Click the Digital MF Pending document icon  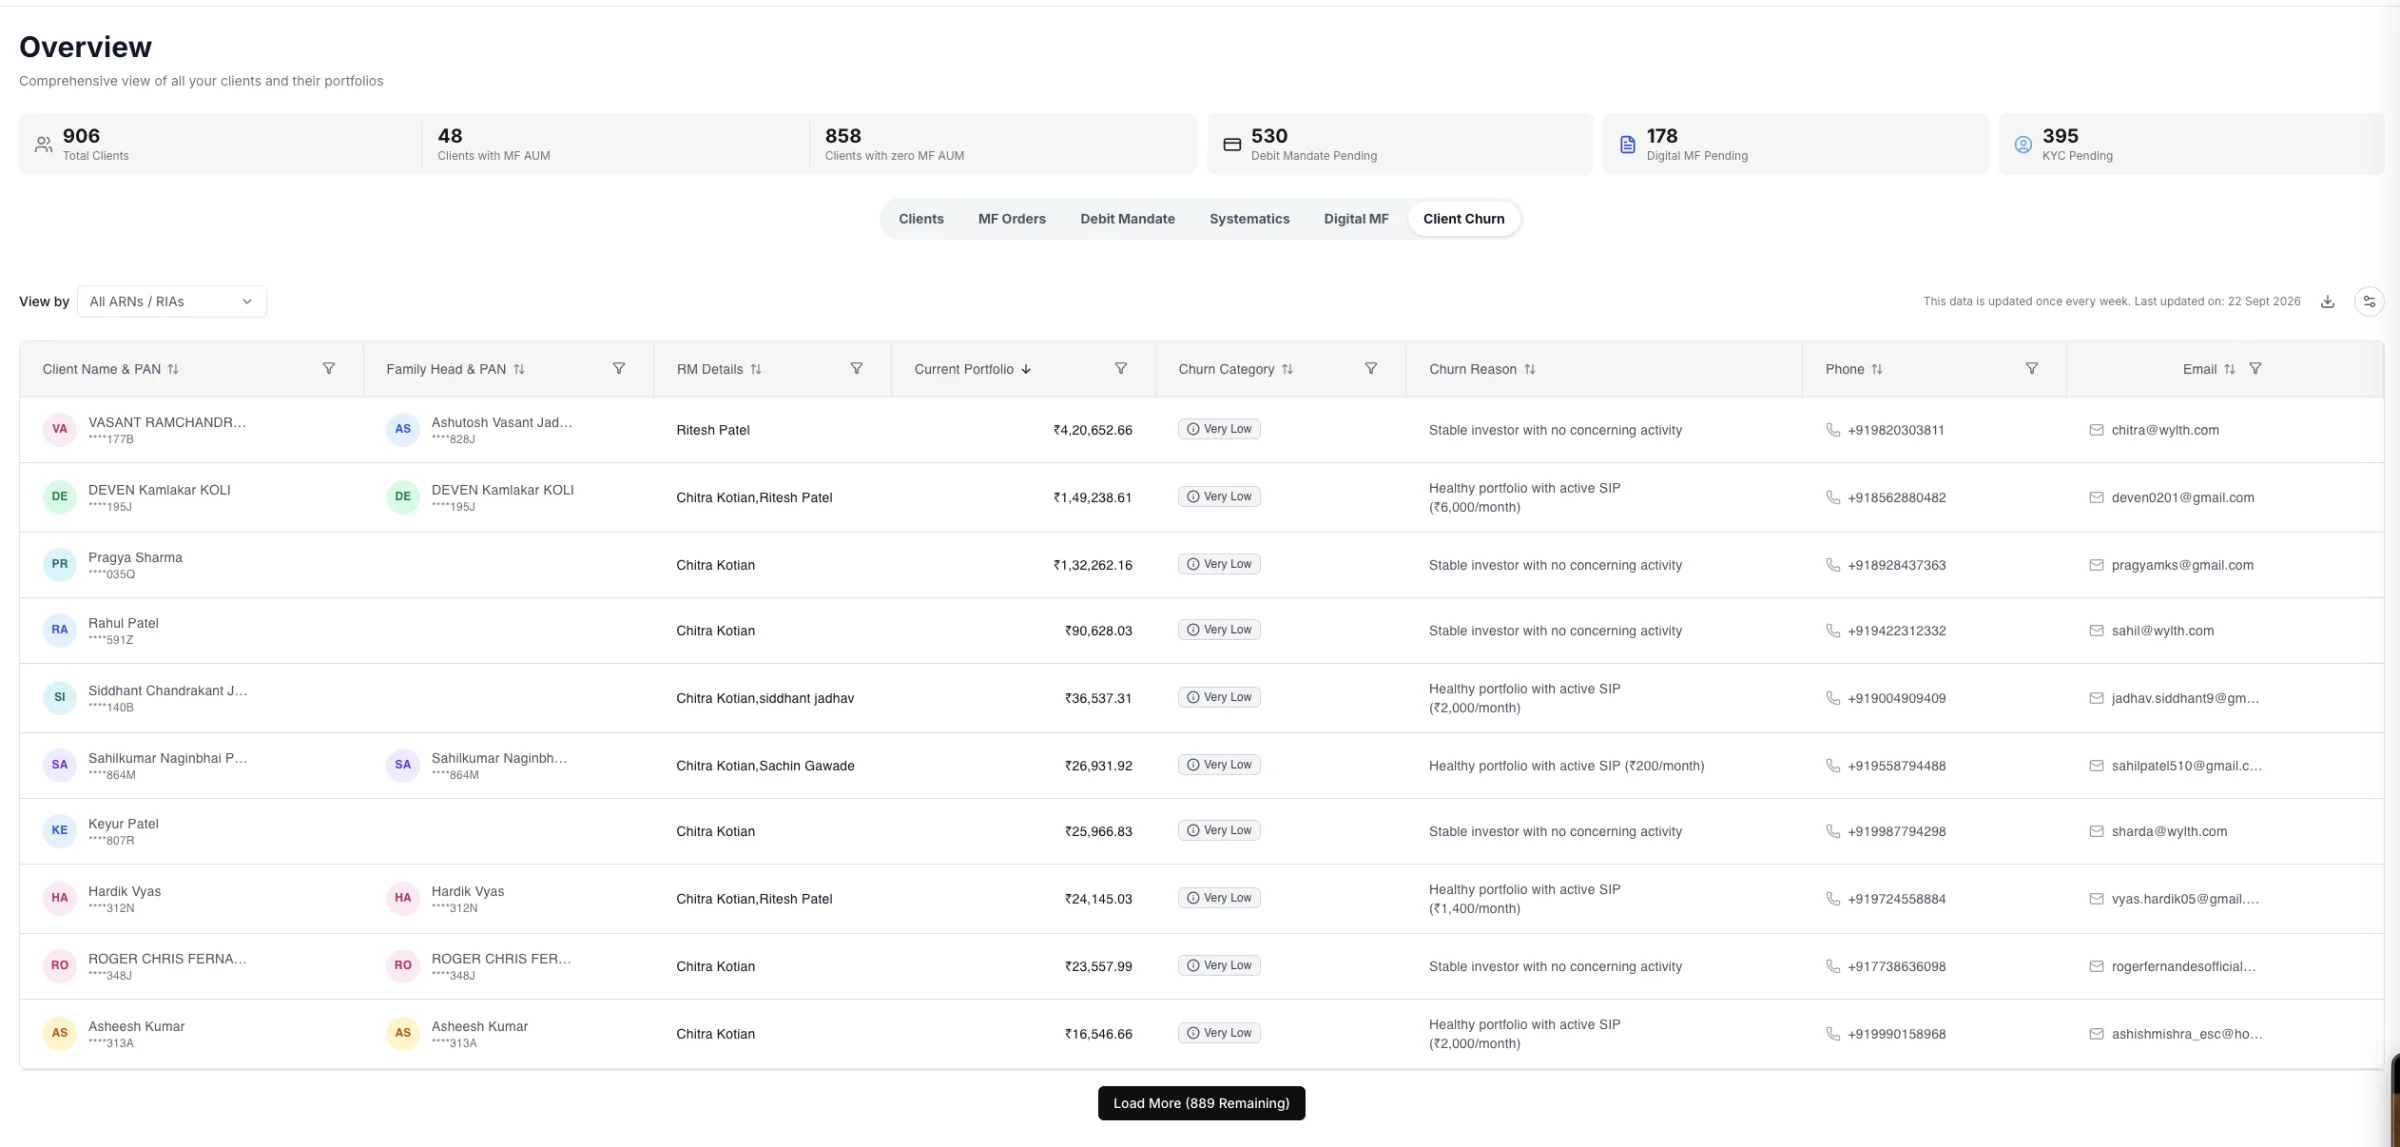pyautogui.click(x=1627, y=145)
